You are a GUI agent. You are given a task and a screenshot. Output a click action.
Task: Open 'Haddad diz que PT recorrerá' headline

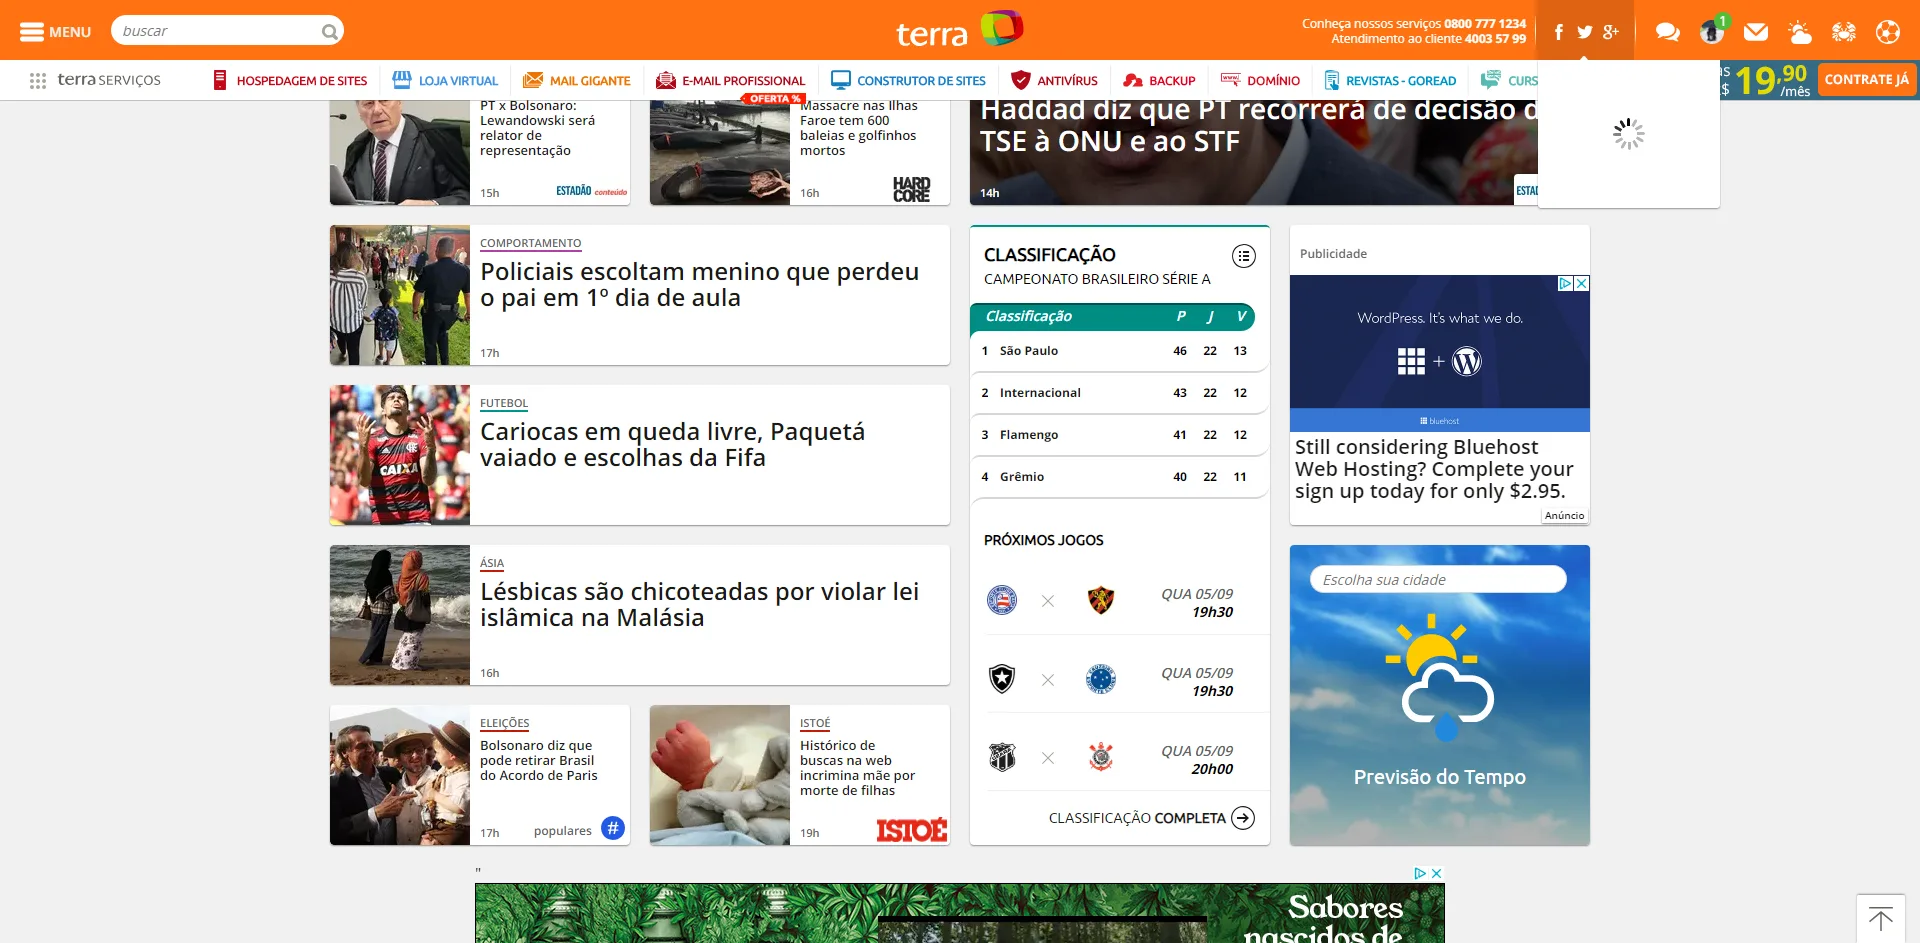coord(1258,126)
